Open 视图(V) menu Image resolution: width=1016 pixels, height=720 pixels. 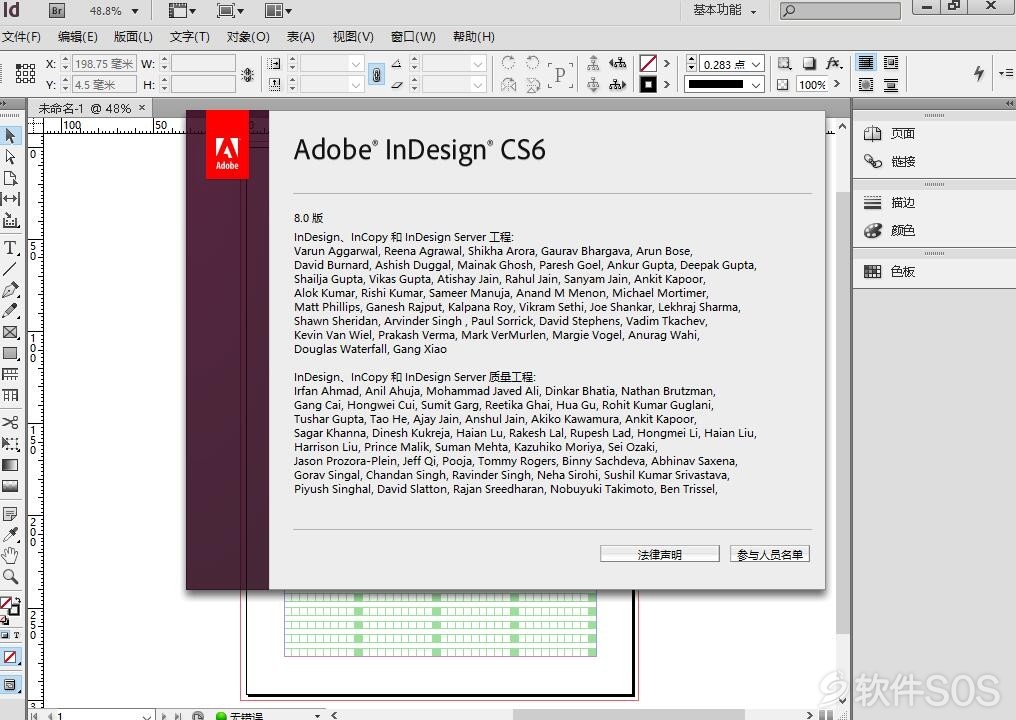click(353, 37)
